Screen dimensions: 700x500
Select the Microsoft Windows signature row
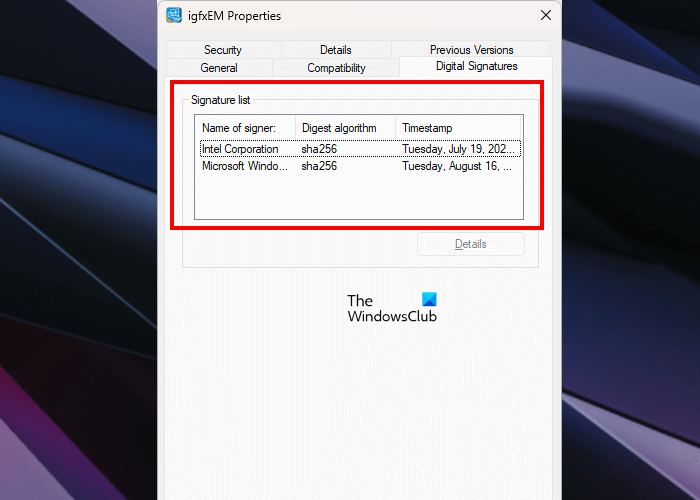pyautogui.click(x=360, y=166)
